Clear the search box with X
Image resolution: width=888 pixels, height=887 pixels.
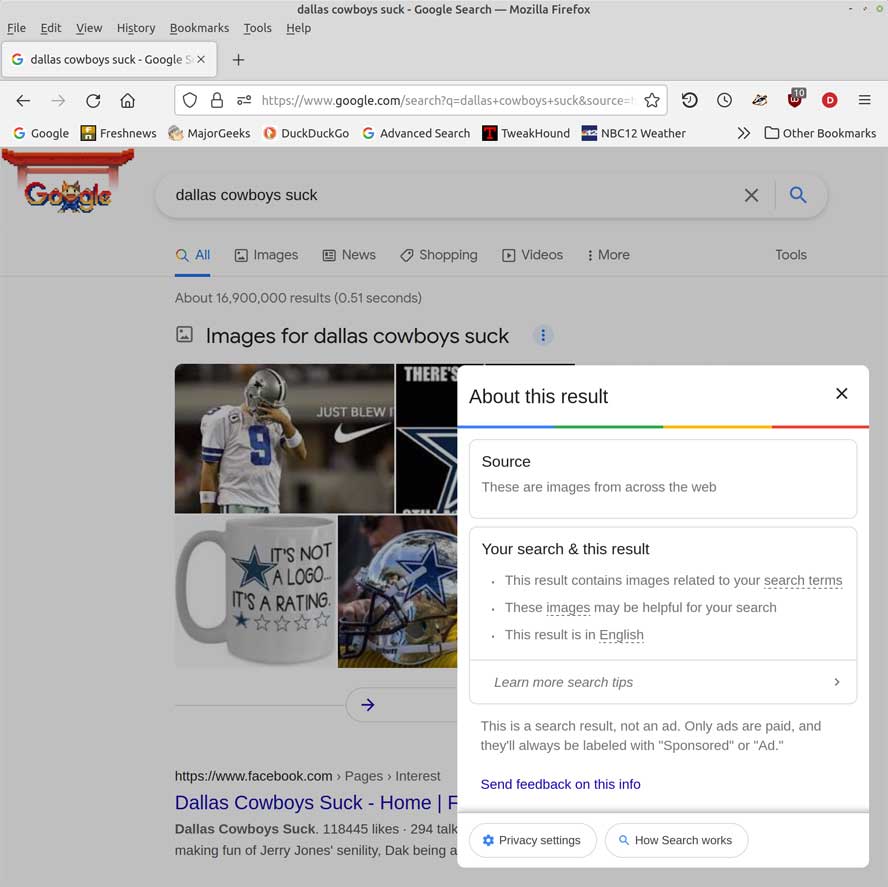(x=751, y=195)
